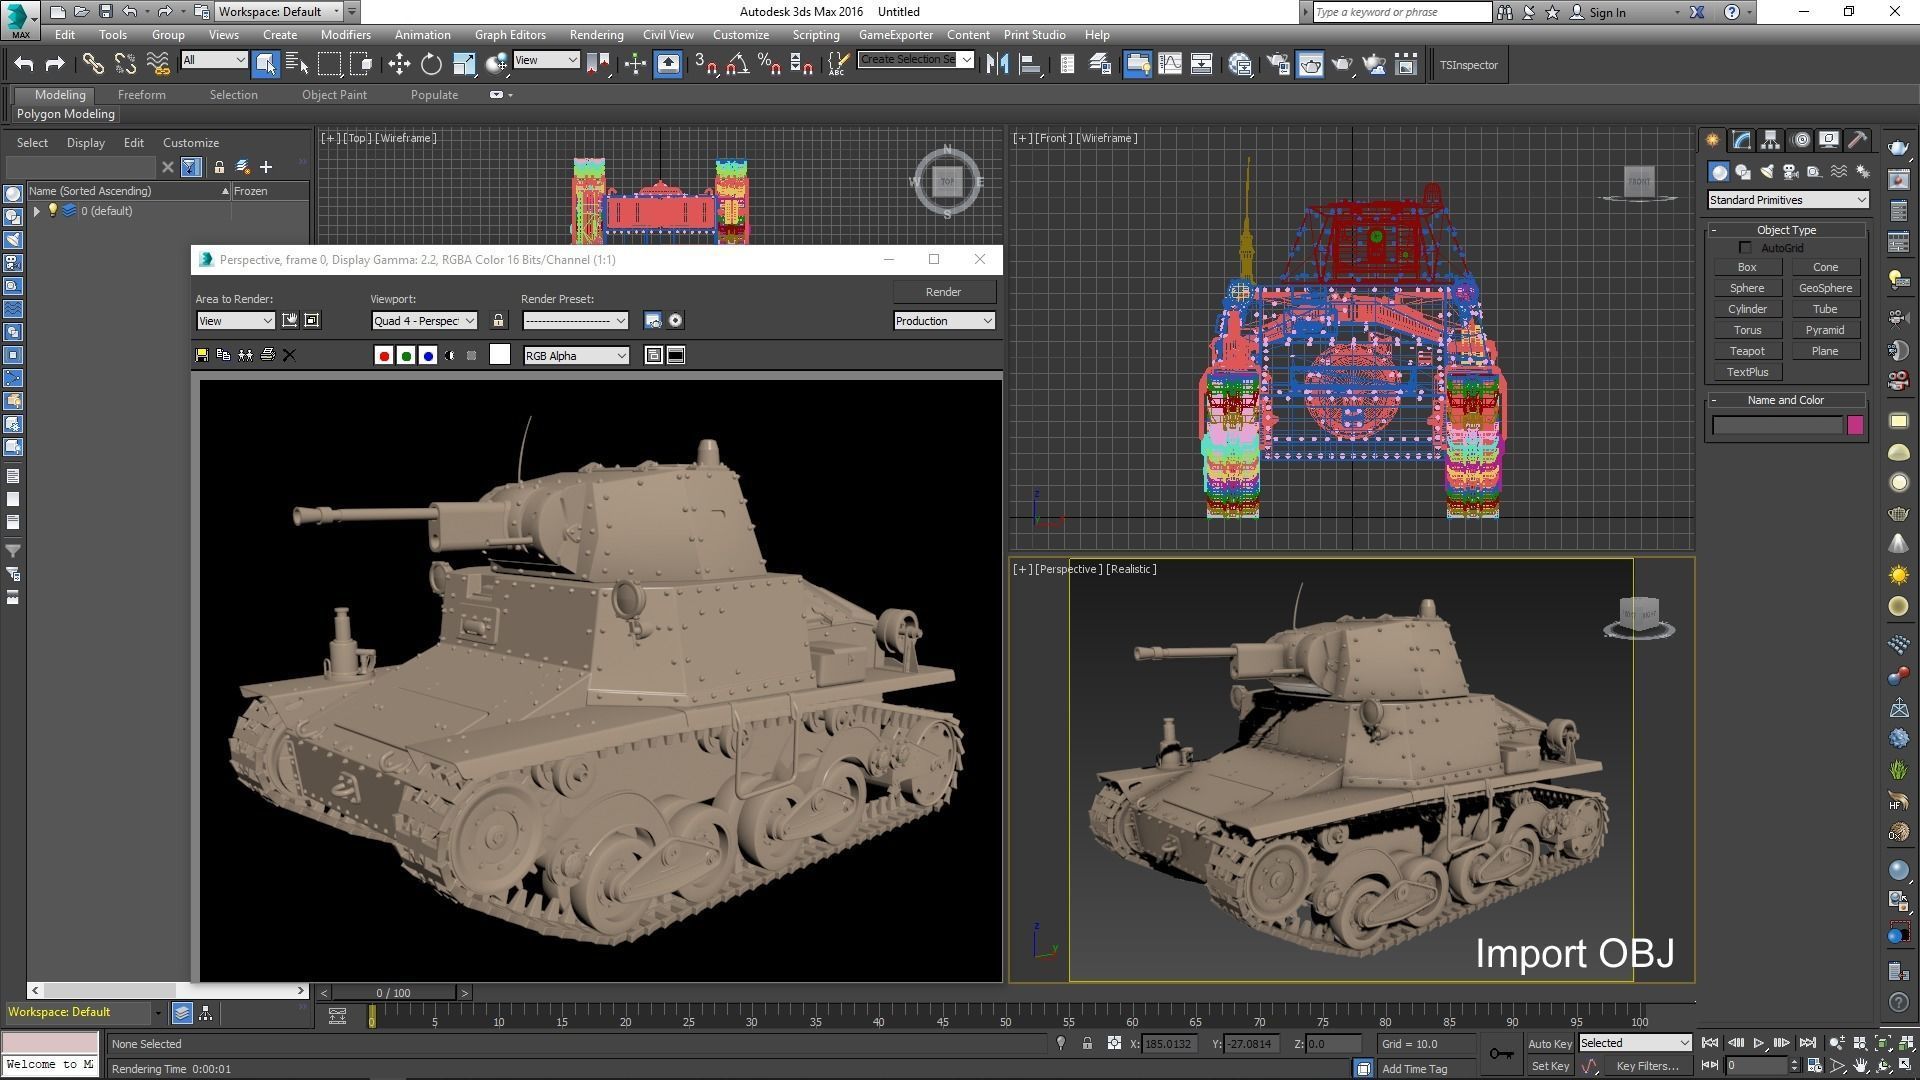1920x1080 pixels.
Task: Activate the Select Object arrow tool
Action: (x=265, y=64)
